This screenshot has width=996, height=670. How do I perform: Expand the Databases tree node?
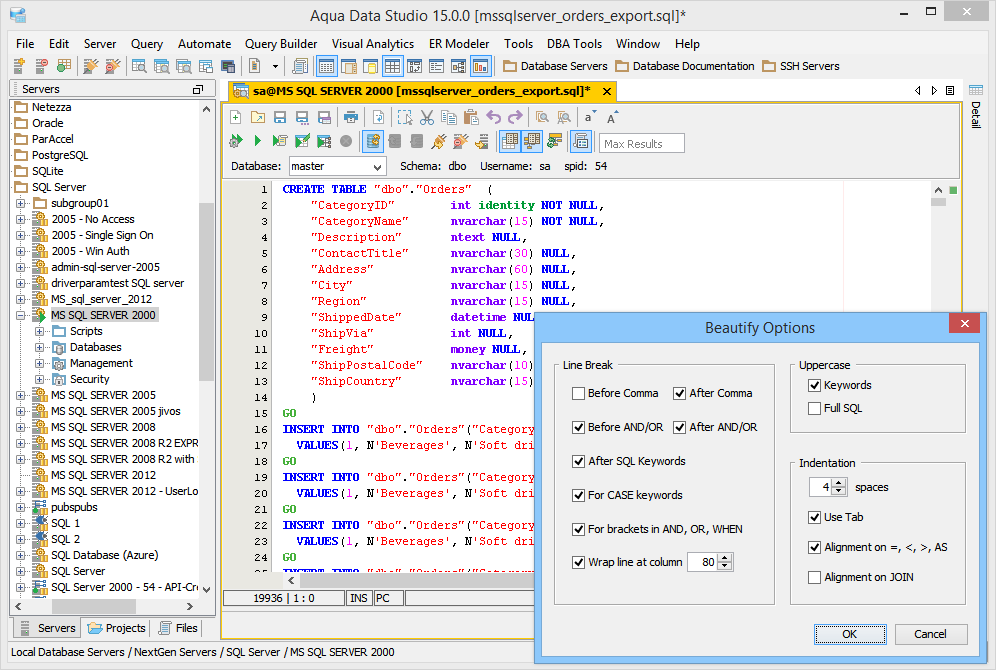click(x=40, y=348)
